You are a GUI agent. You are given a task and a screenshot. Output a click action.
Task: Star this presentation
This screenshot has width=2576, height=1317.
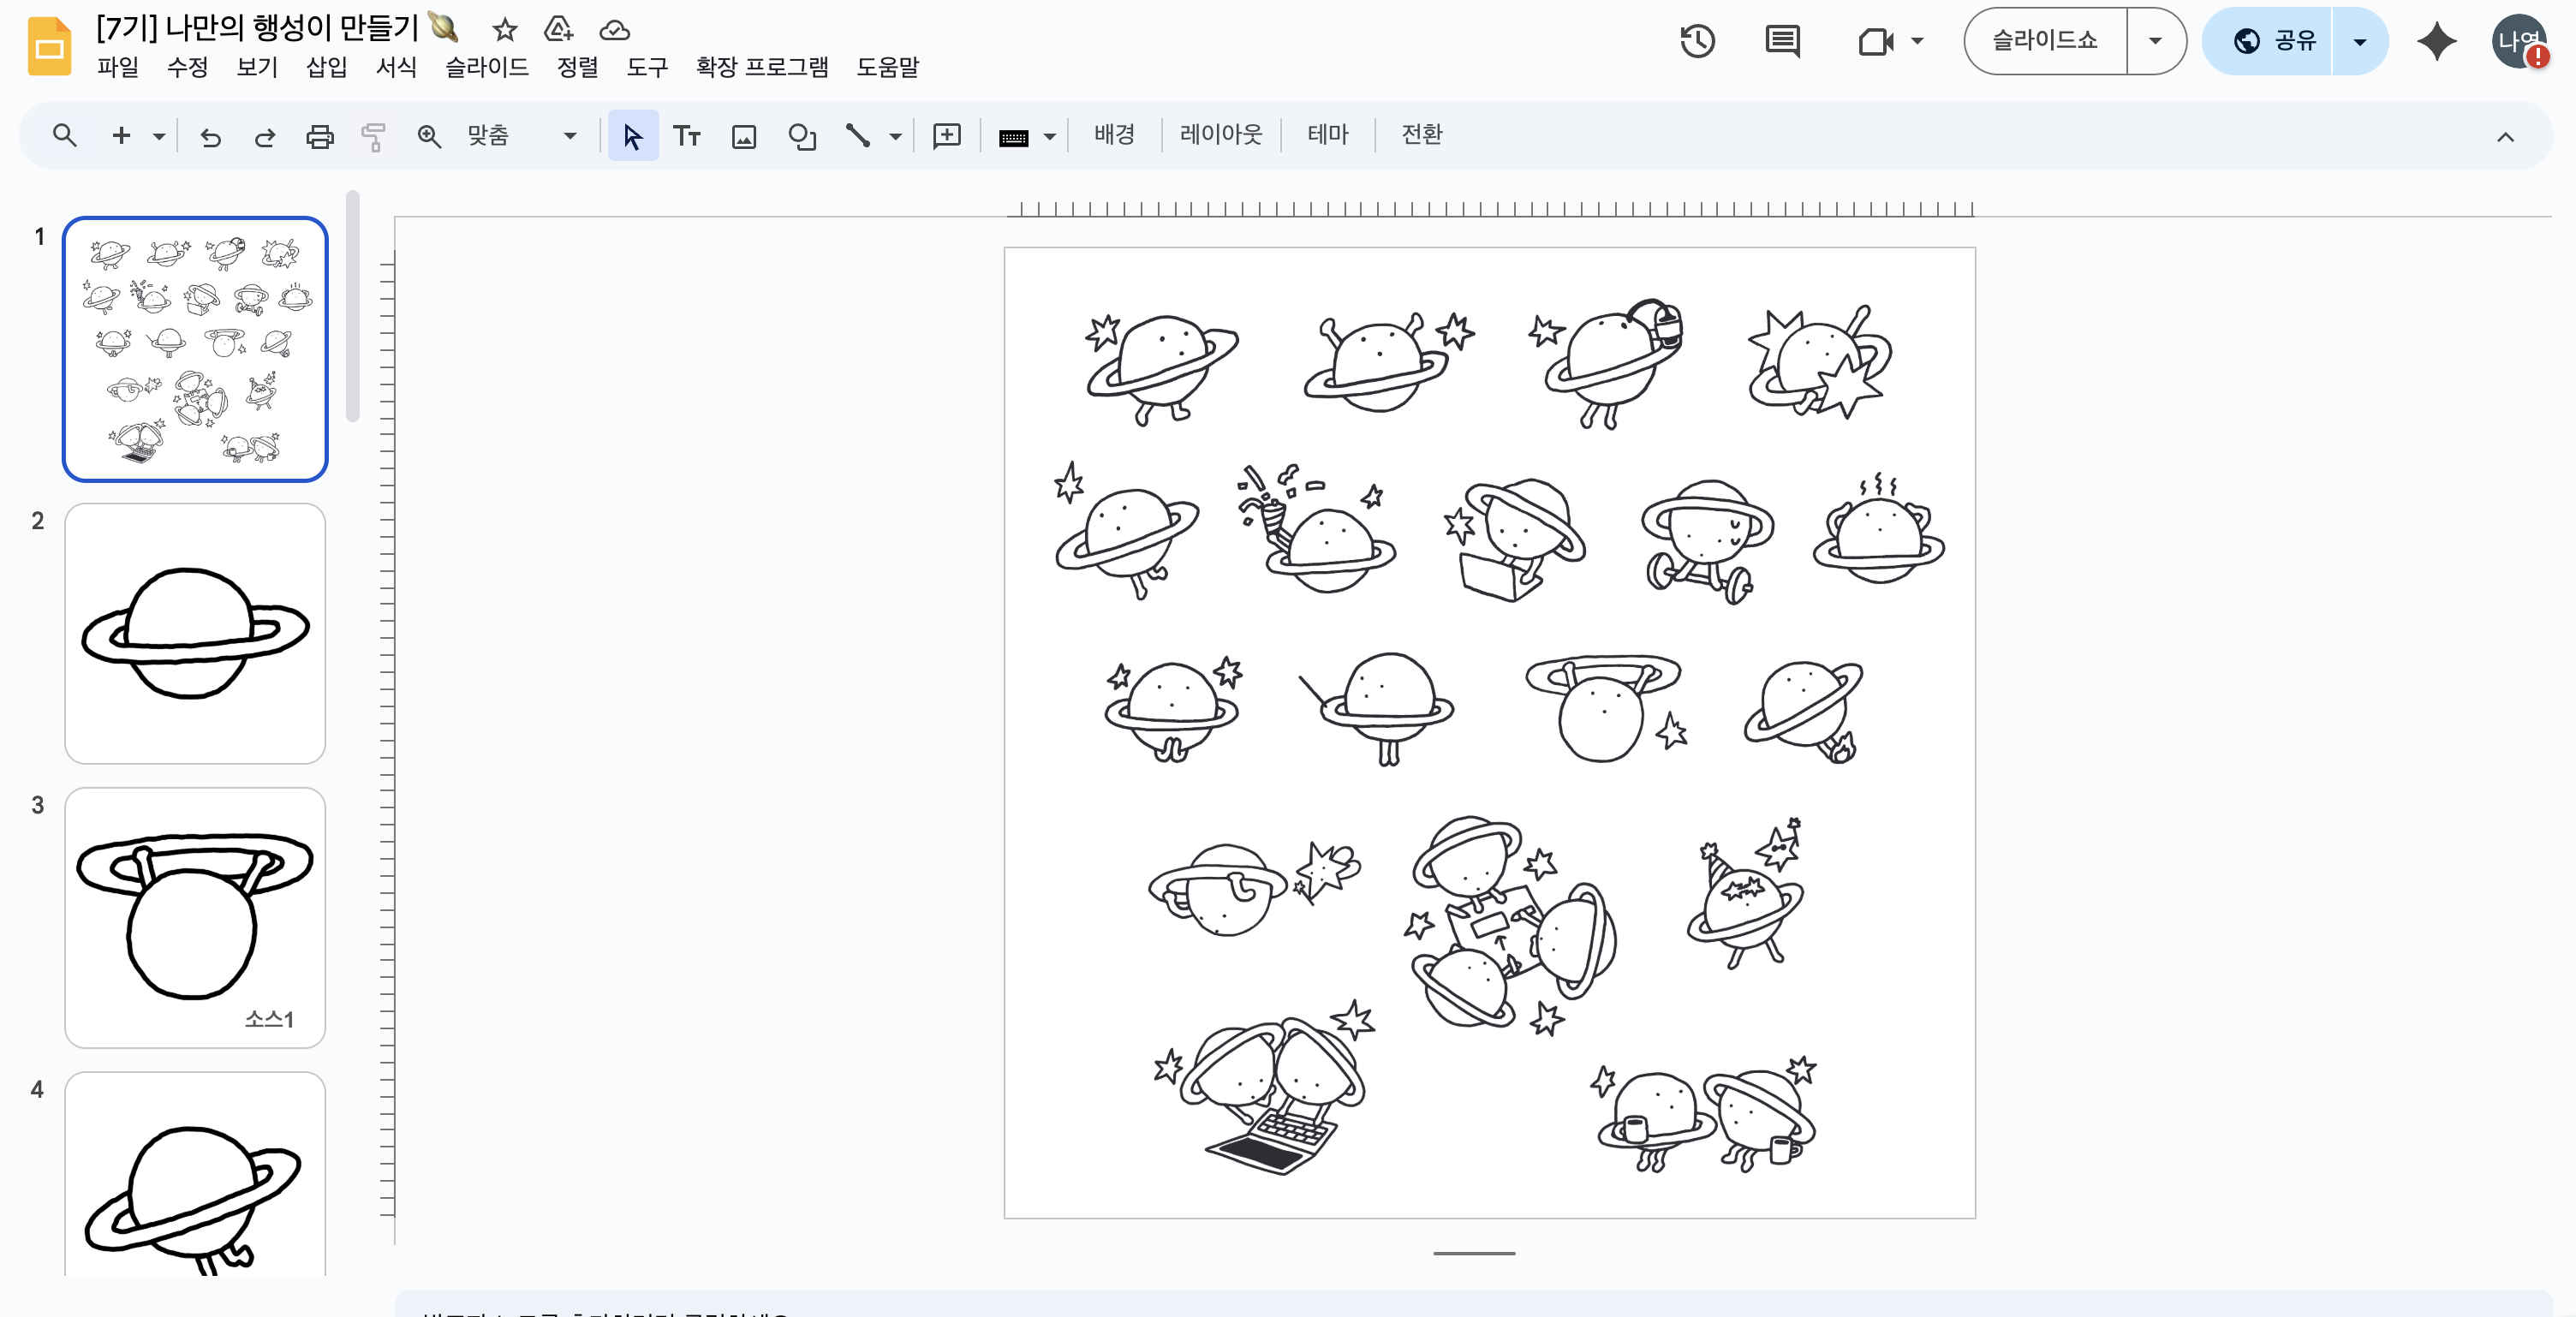pos(505,30)
